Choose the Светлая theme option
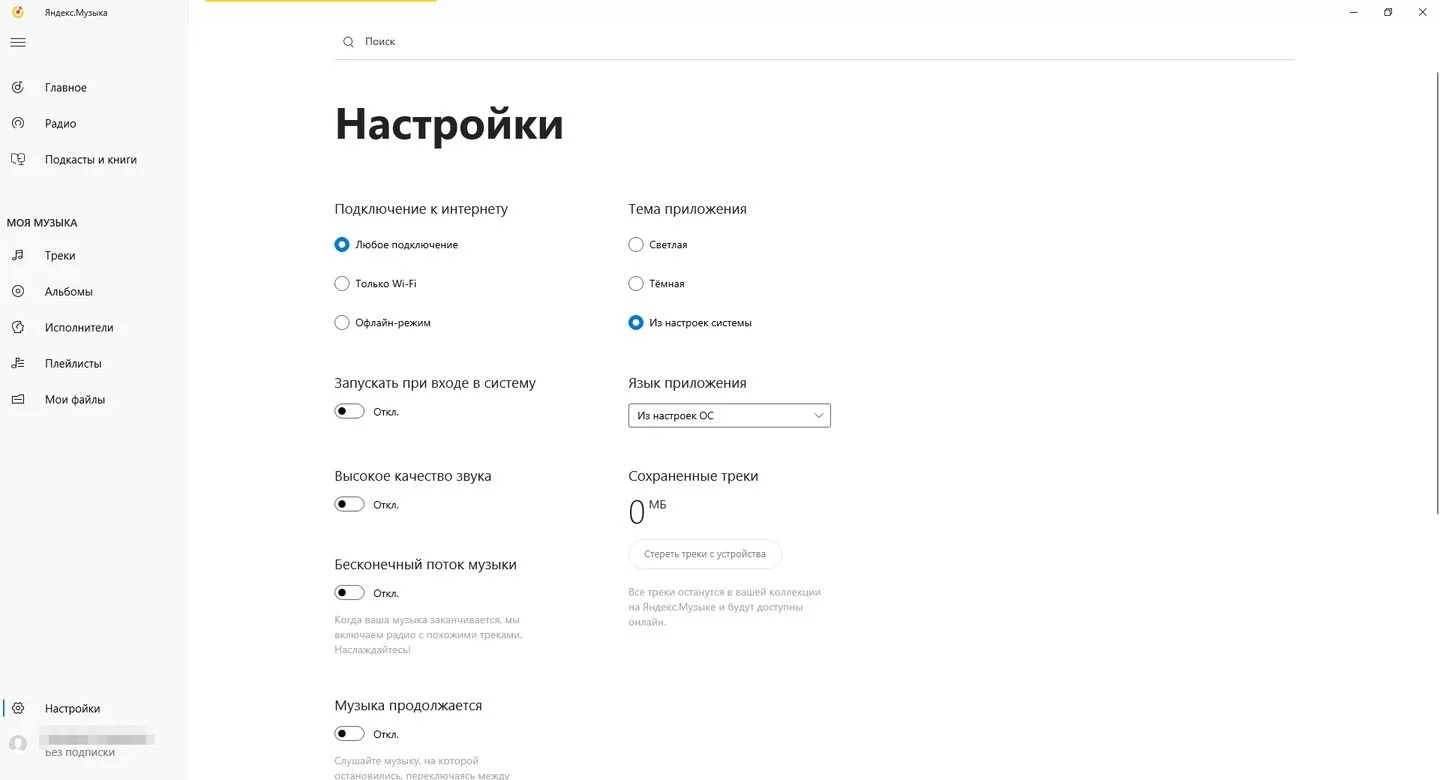This screenshot has height=780, width=1440. pos(636,244)
